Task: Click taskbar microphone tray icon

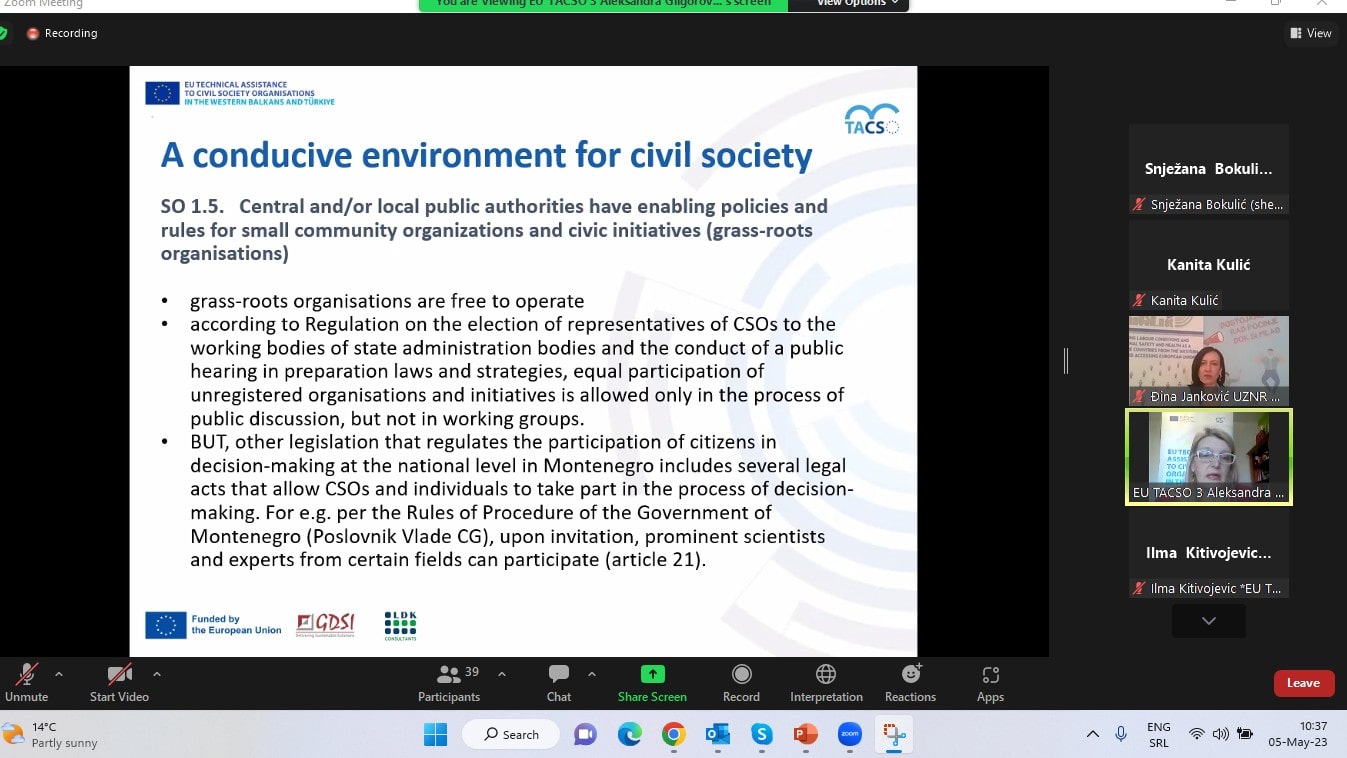Action: coord(1121,735)
